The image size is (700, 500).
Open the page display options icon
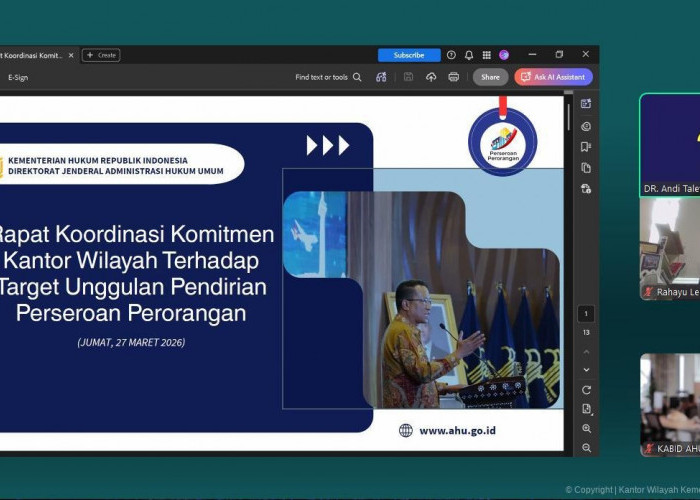coord(587,409)
